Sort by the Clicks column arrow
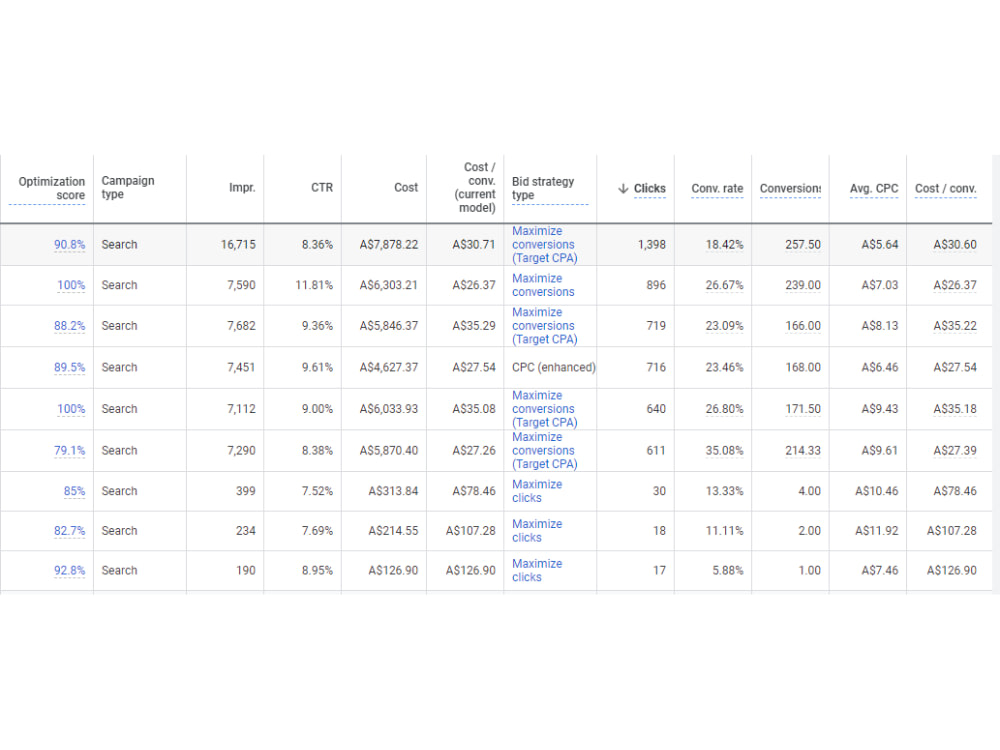Viewport: 1000px width, 750px height. (x=623, y=188)
